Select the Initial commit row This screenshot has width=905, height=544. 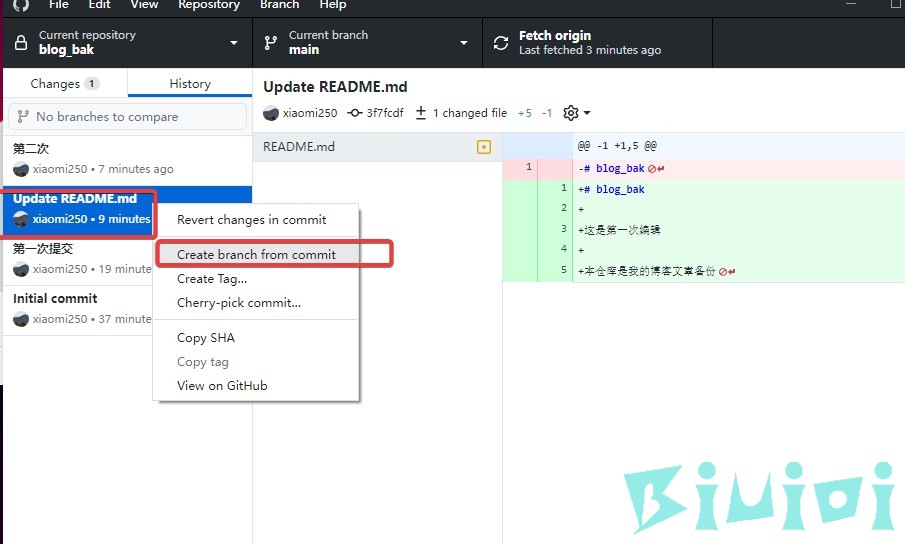point(78,310)
